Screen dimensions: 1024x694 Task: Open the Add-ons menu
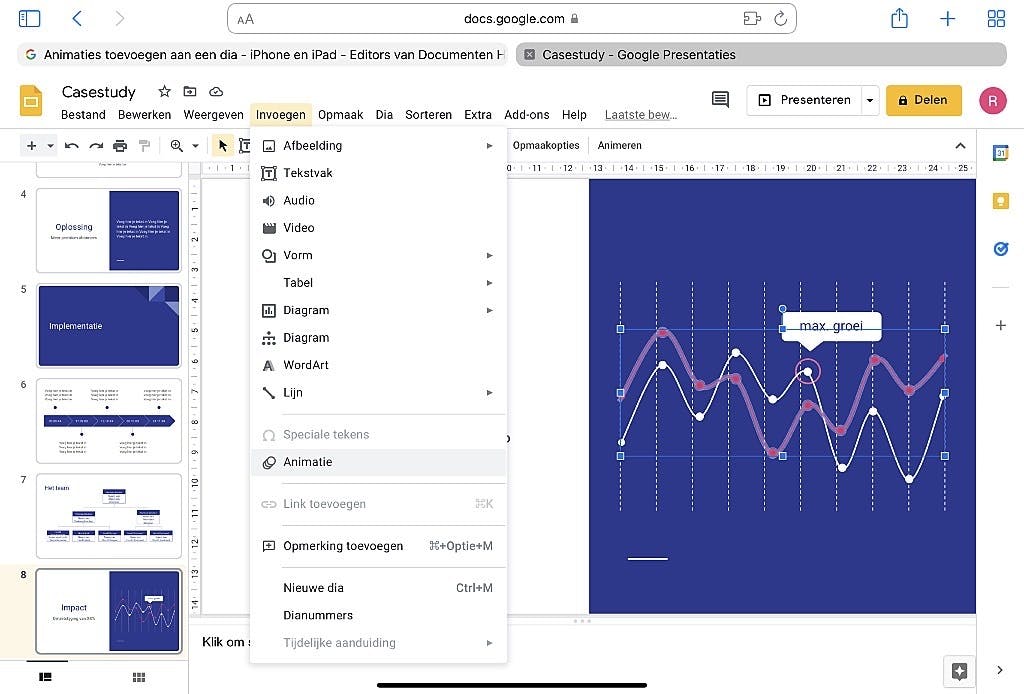point(526,115)
